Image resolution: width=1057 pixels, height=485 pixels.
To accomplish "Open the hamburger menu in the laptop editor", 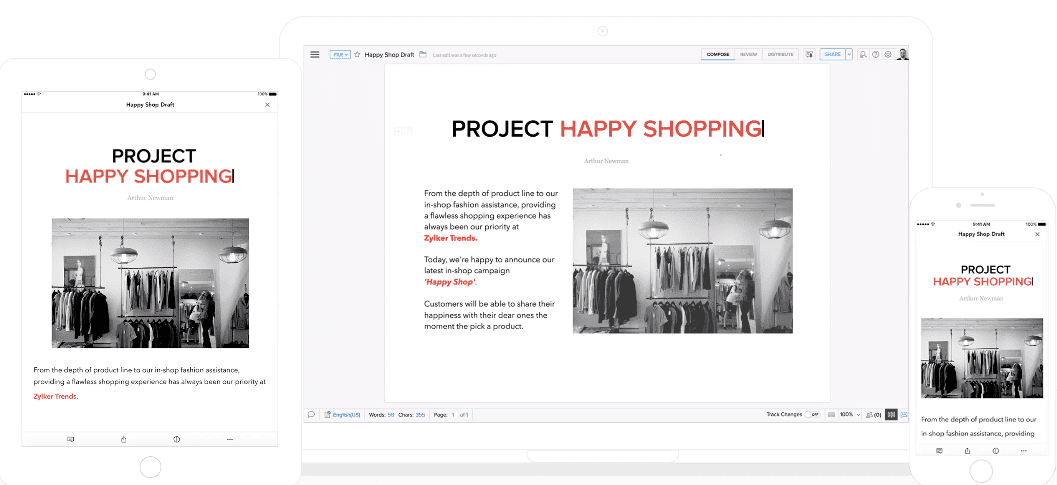I will point(315,54).
